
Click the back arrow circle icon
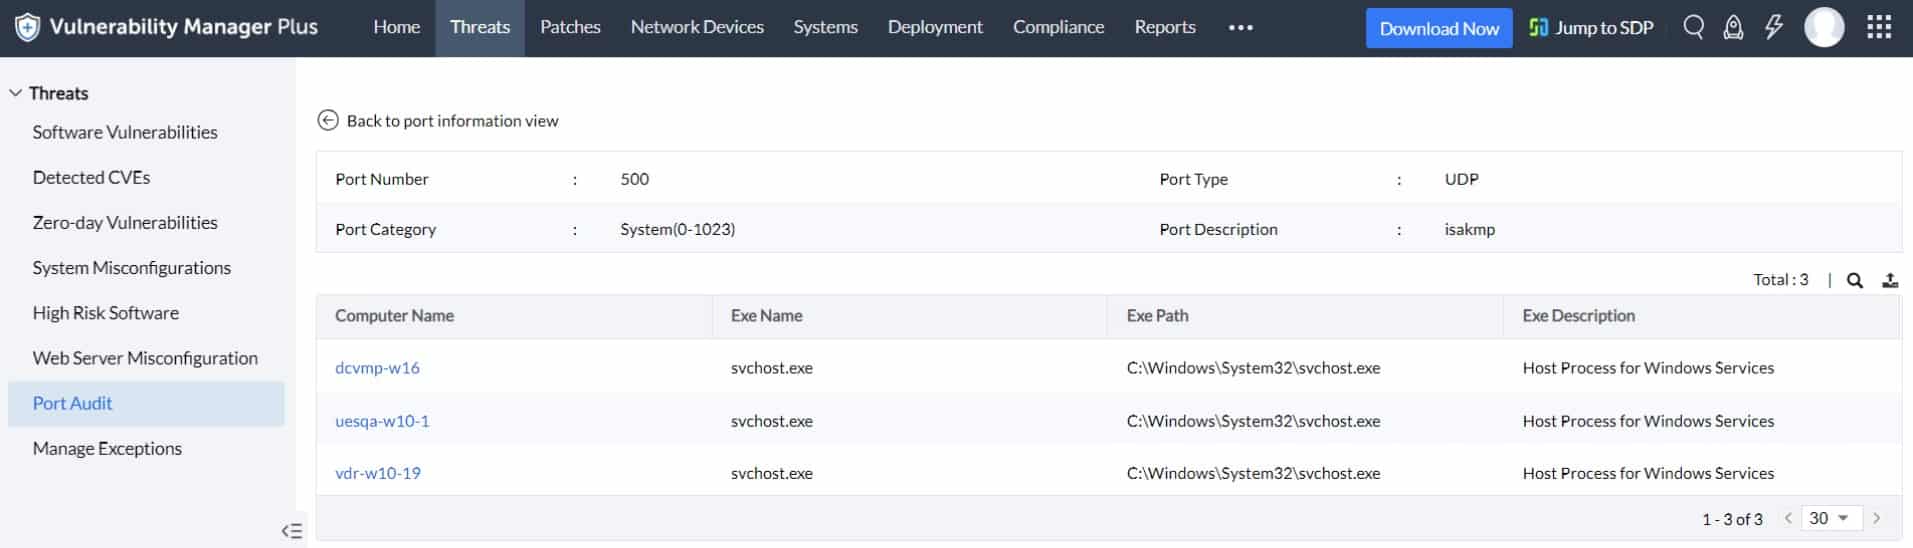pos(328,120)
